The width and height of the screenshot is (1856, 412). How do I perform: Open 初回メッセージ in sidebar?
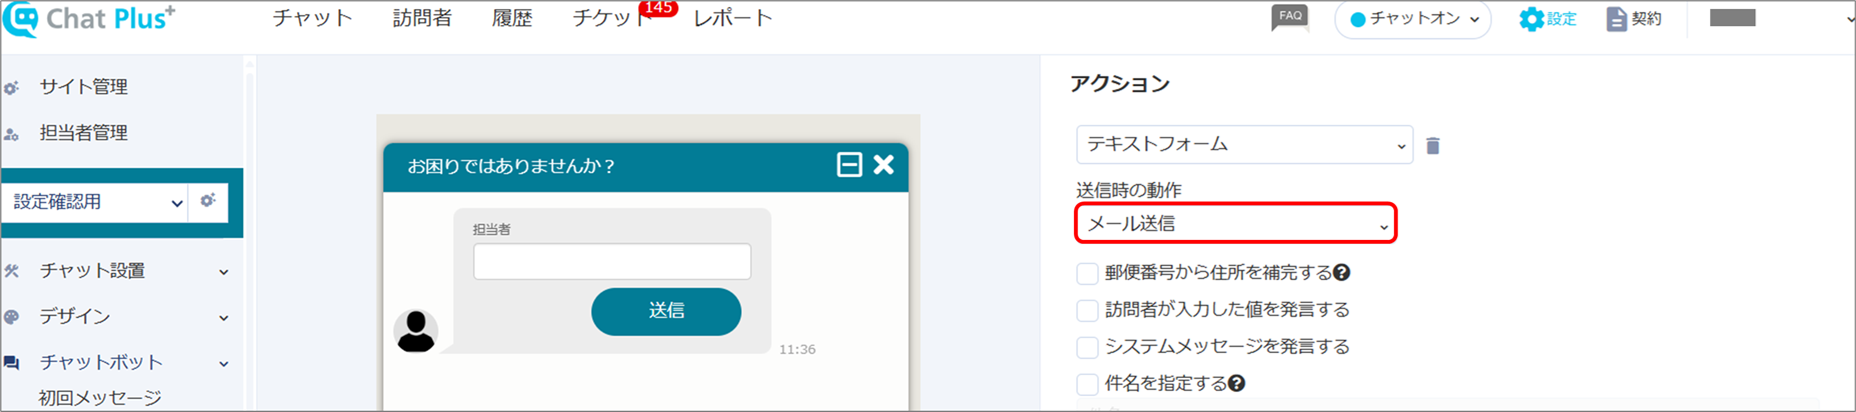click(x=100, y=398)
